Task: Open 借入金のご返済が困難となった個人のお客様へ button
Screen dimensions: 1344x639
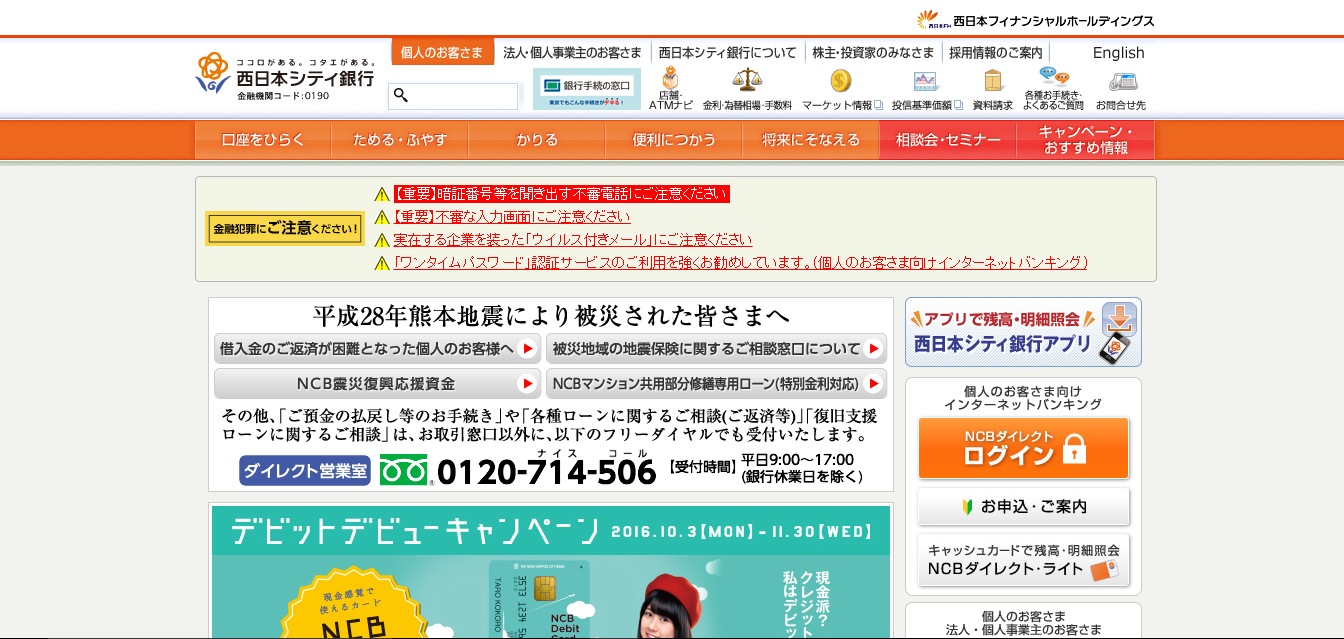Action: (x=378, y=349)
